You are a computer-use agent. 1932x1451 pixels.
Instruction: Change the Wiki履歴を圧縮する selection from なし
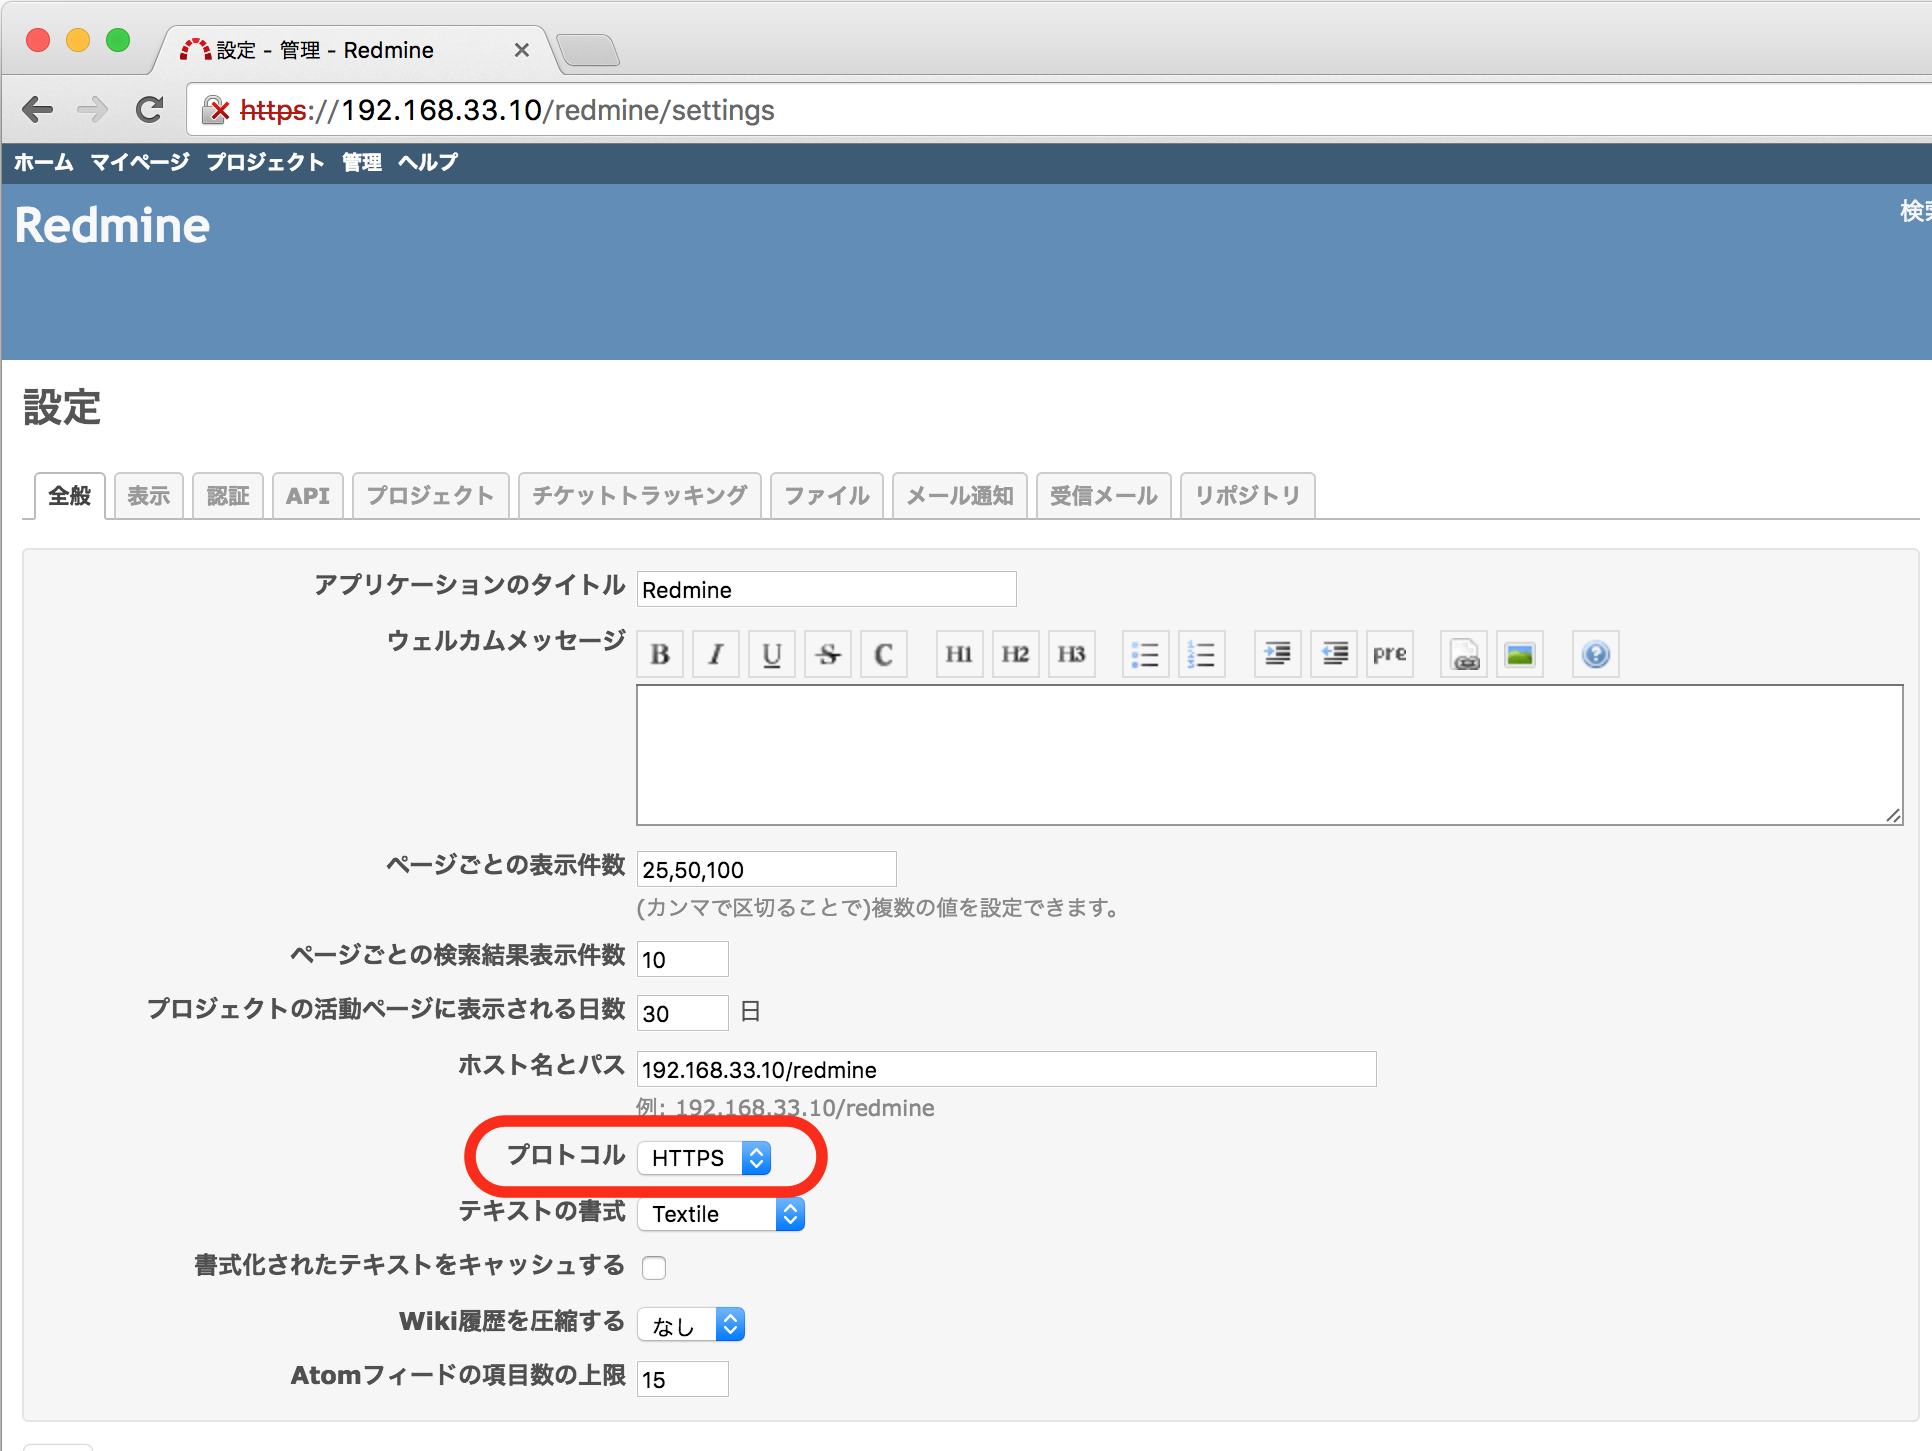(690, 1323)
